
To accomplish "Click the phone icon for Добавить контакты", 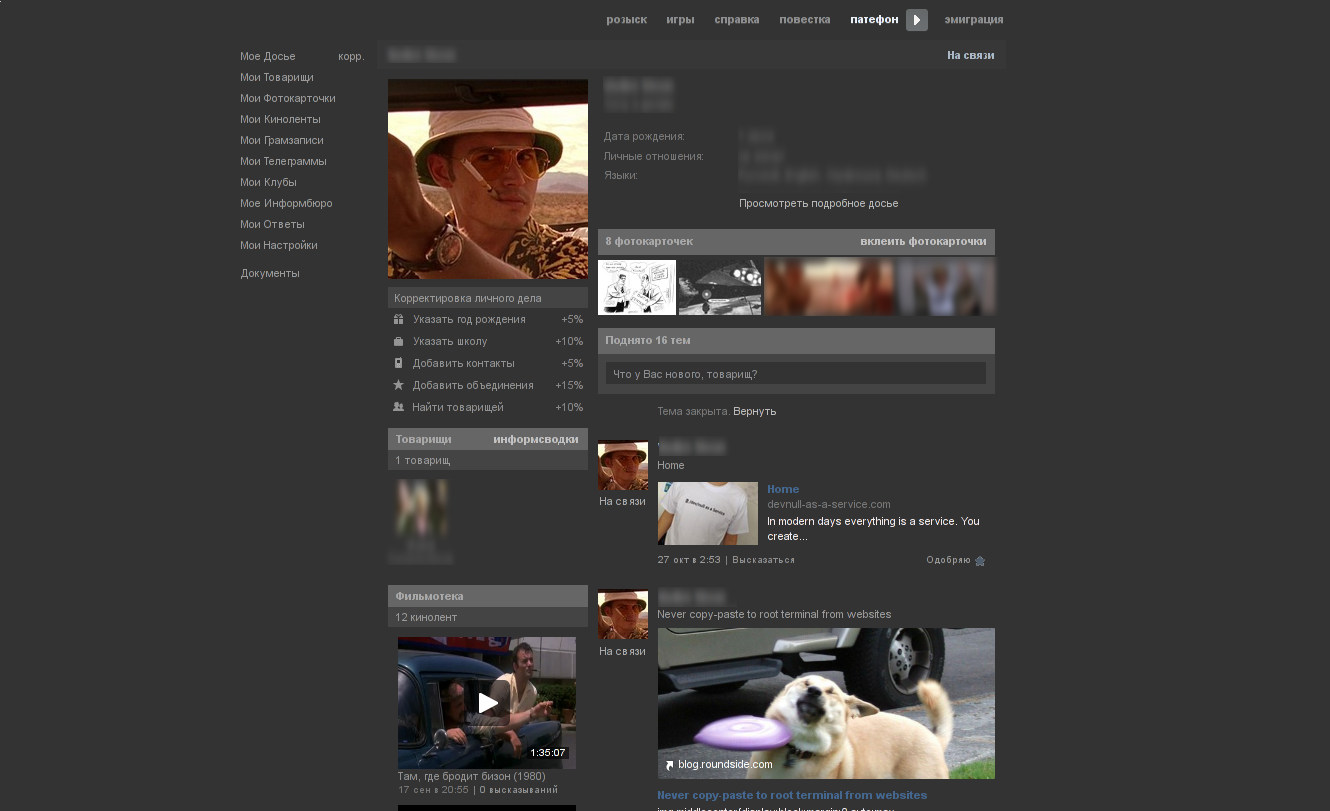I will coord(398,364).
